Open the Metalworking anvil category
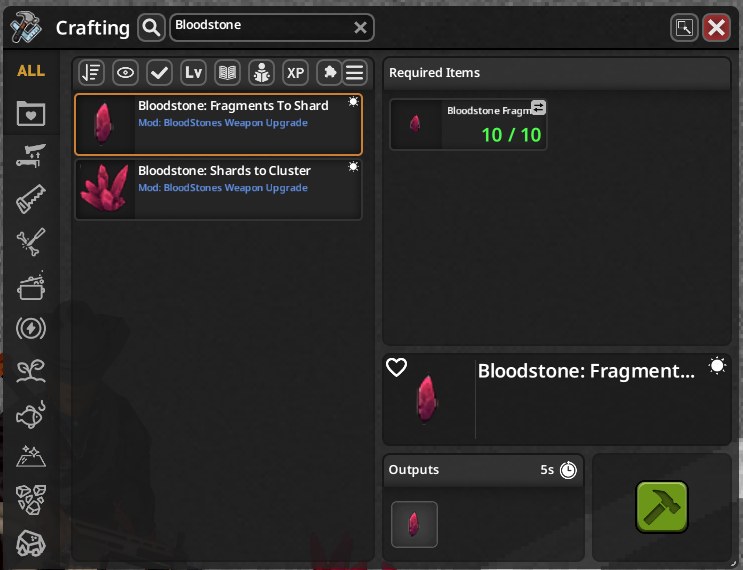 pos(31,156)
